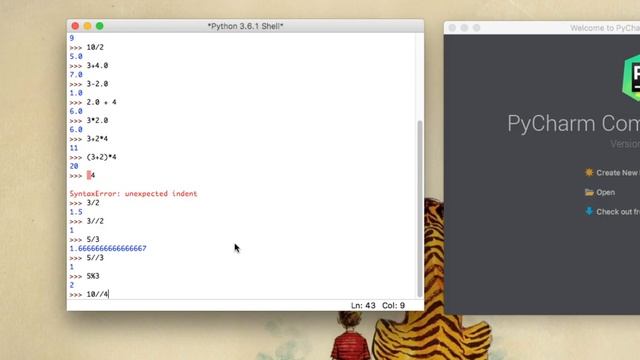Click the output 5.0
Screen dimensions: 640x360
click(x=76, y=56)
